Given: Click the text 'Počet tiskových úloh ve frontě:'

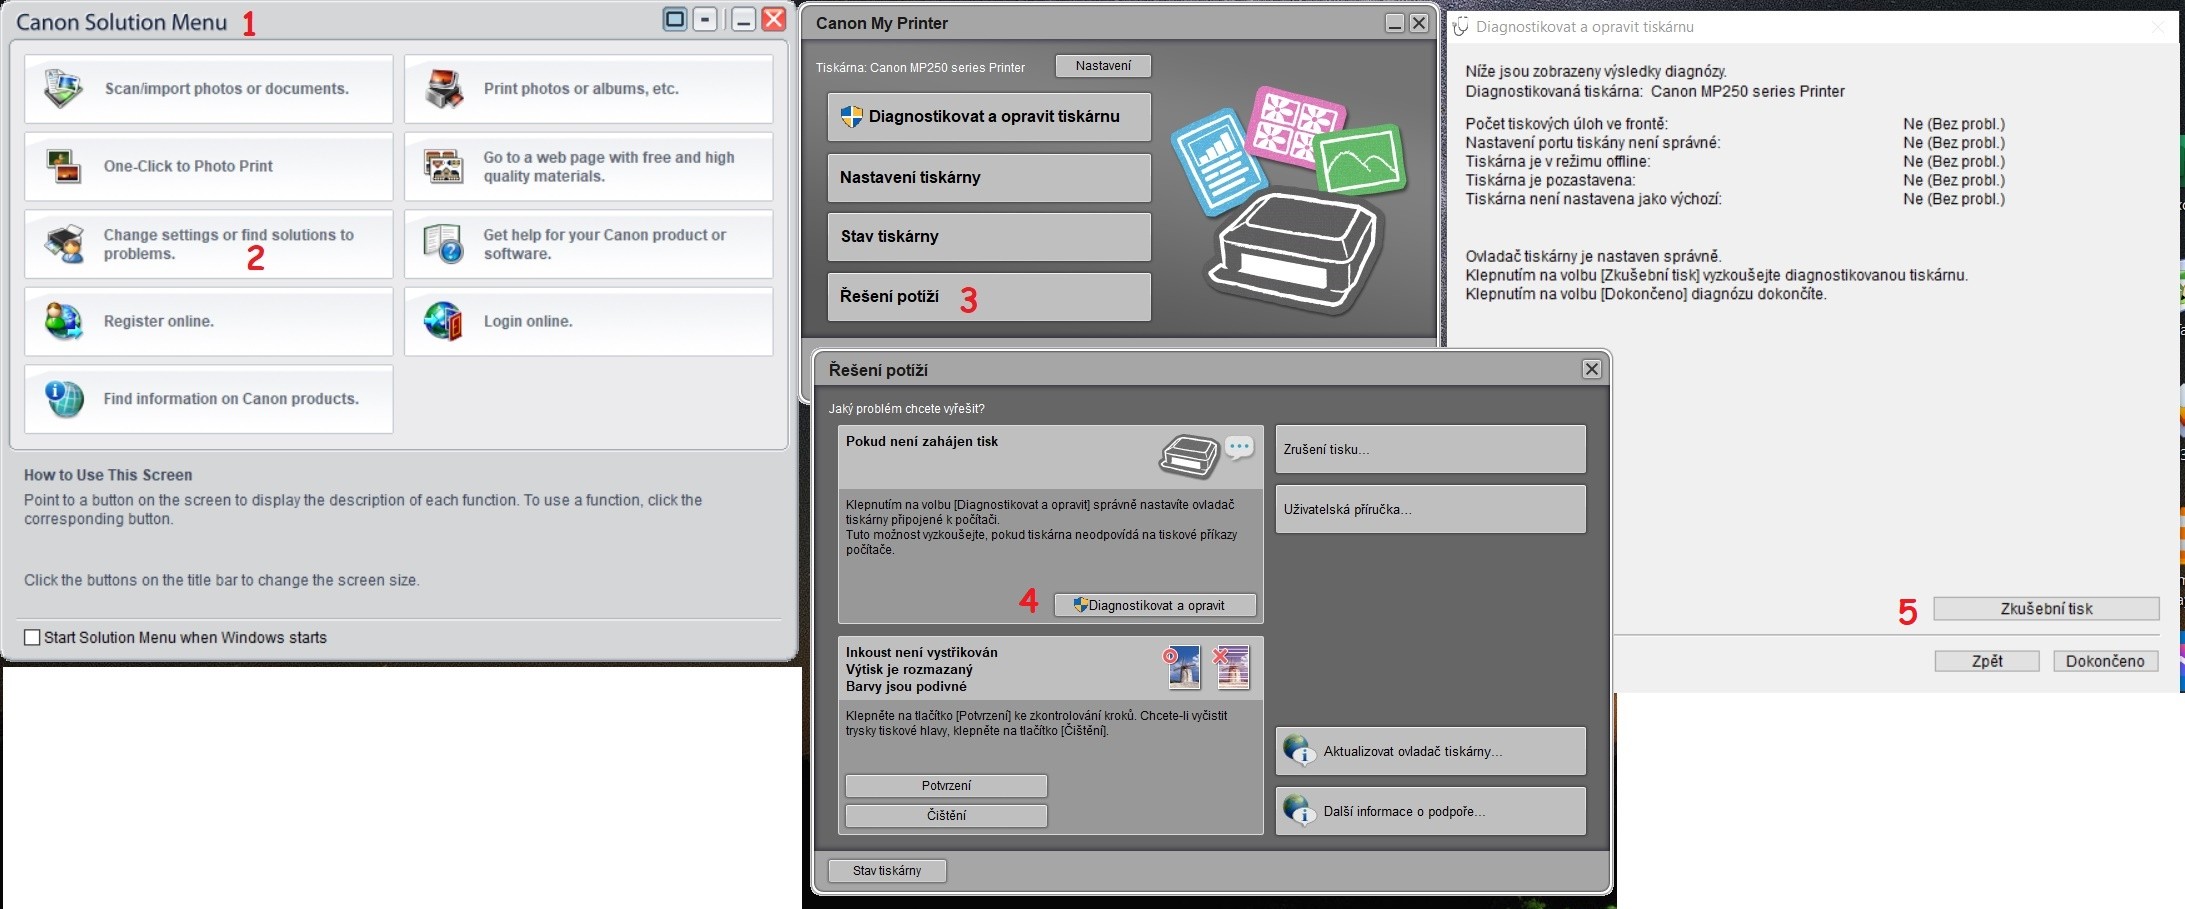Looking at the screenshot, I should coord(1567,124).
